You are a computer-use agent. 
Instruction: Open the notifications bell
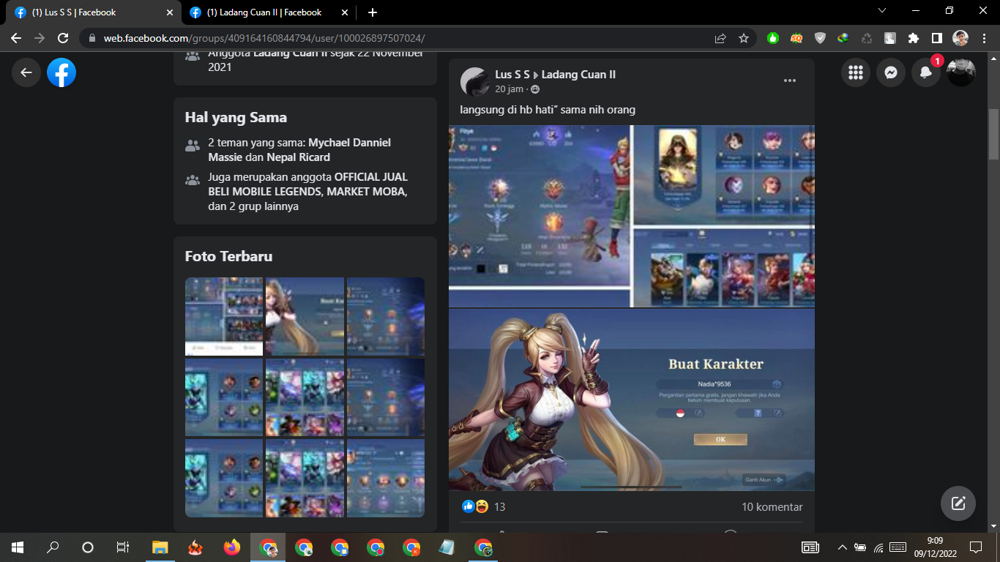click(x=926, y=73)
